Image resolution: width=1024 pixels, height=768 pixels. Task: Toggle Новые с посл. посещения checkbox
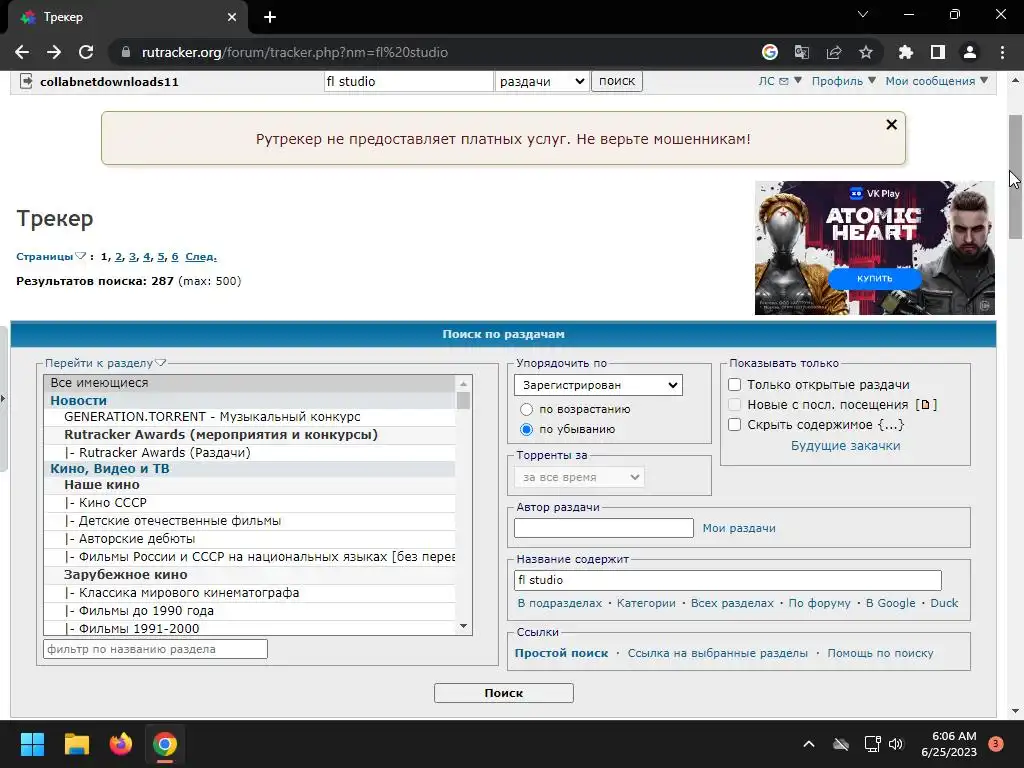click(x=735, y=405)
